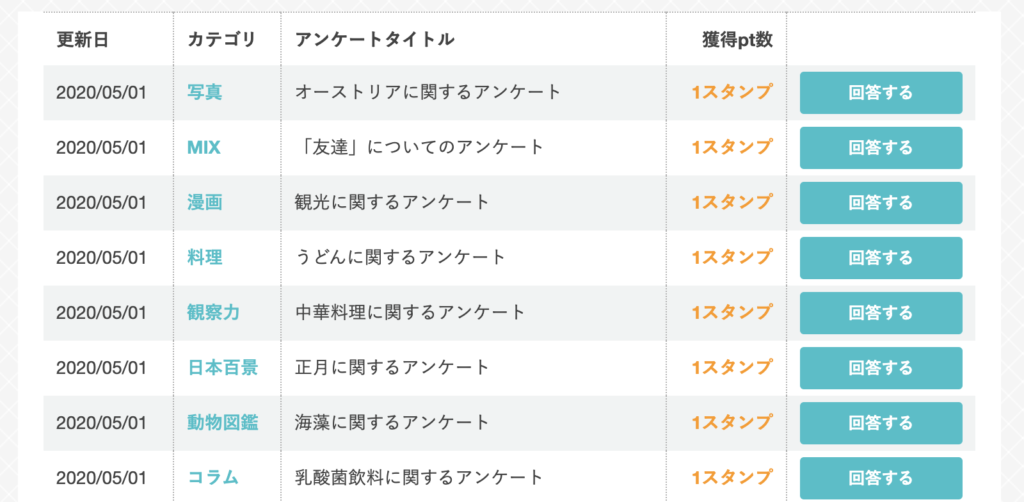Viewport: 1024px width, 502px height.
Task: Click 回答する for the 中華料理 survey
Action: pyautogui.click(x=881, y=313)
